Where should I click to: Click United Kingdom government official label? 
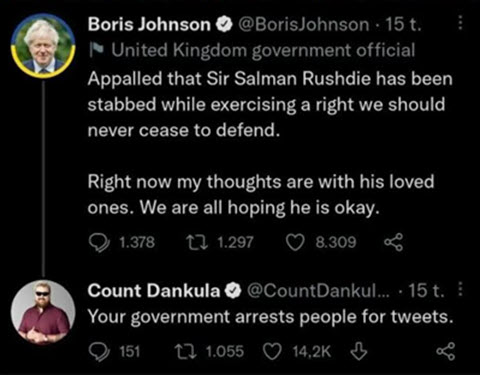pos(263,50)
